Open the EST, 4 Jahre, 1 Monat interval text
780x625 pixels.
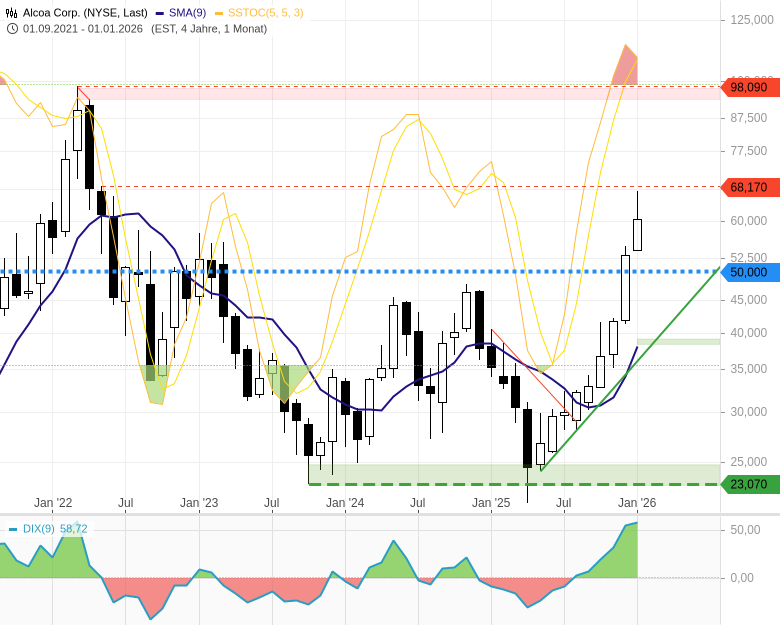point(209,28)
